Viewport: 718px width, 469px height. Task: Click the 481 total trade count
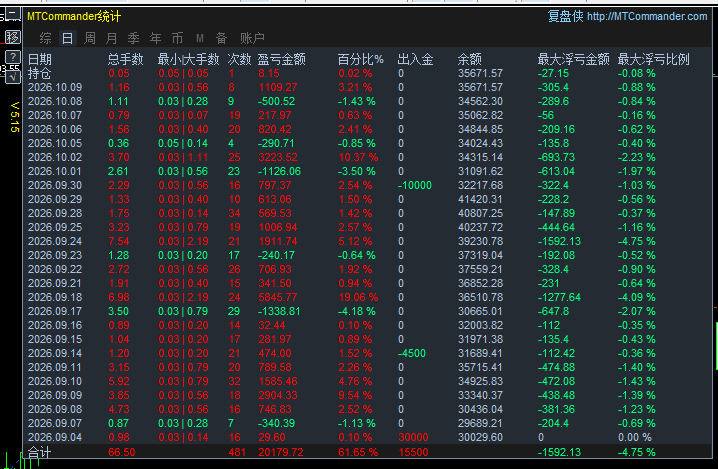pyautogui.click(x=237, y=452)
